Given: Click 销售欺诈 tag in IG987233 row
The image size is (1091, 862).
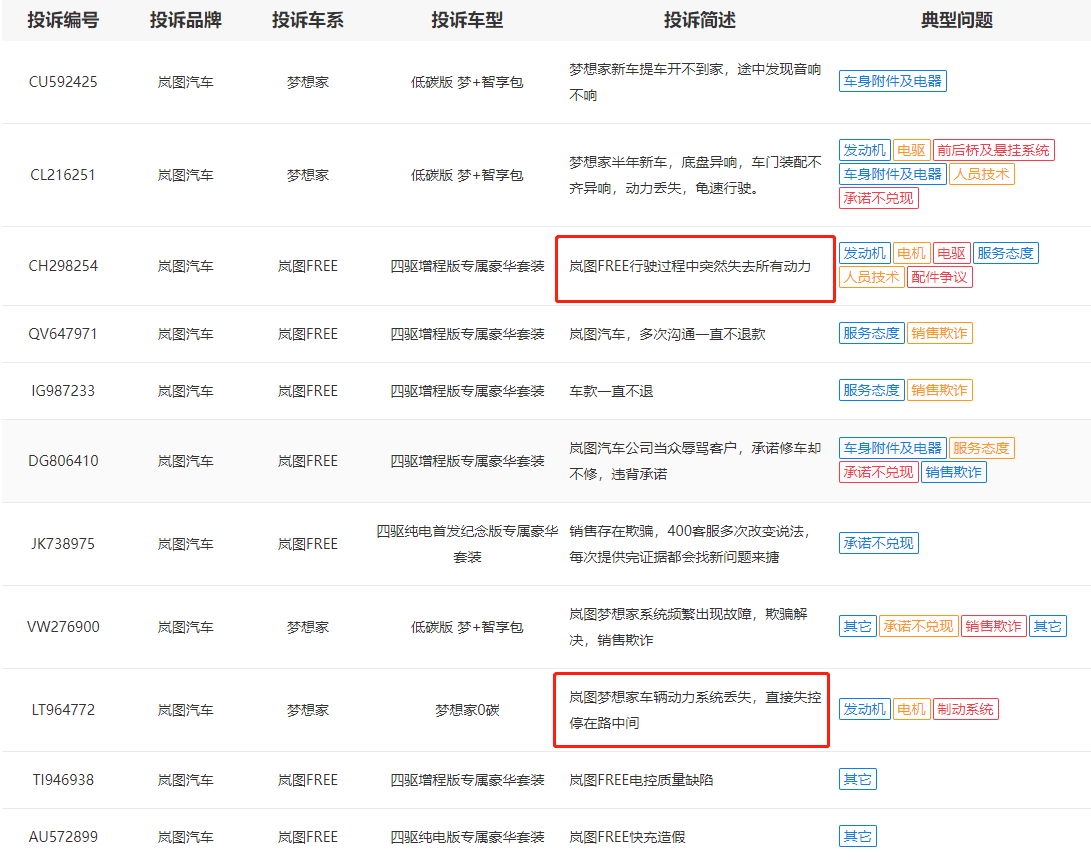Looking at the screenshot, I should [940, 390].
